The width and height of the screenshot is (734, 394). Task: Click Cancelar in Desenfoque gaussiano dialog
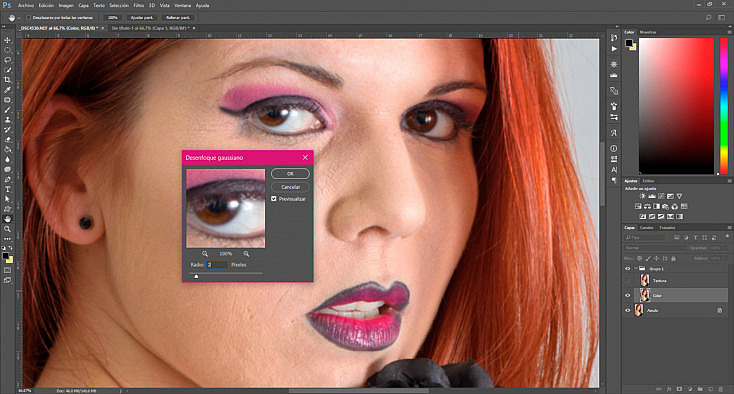click(x=290, y=187)
